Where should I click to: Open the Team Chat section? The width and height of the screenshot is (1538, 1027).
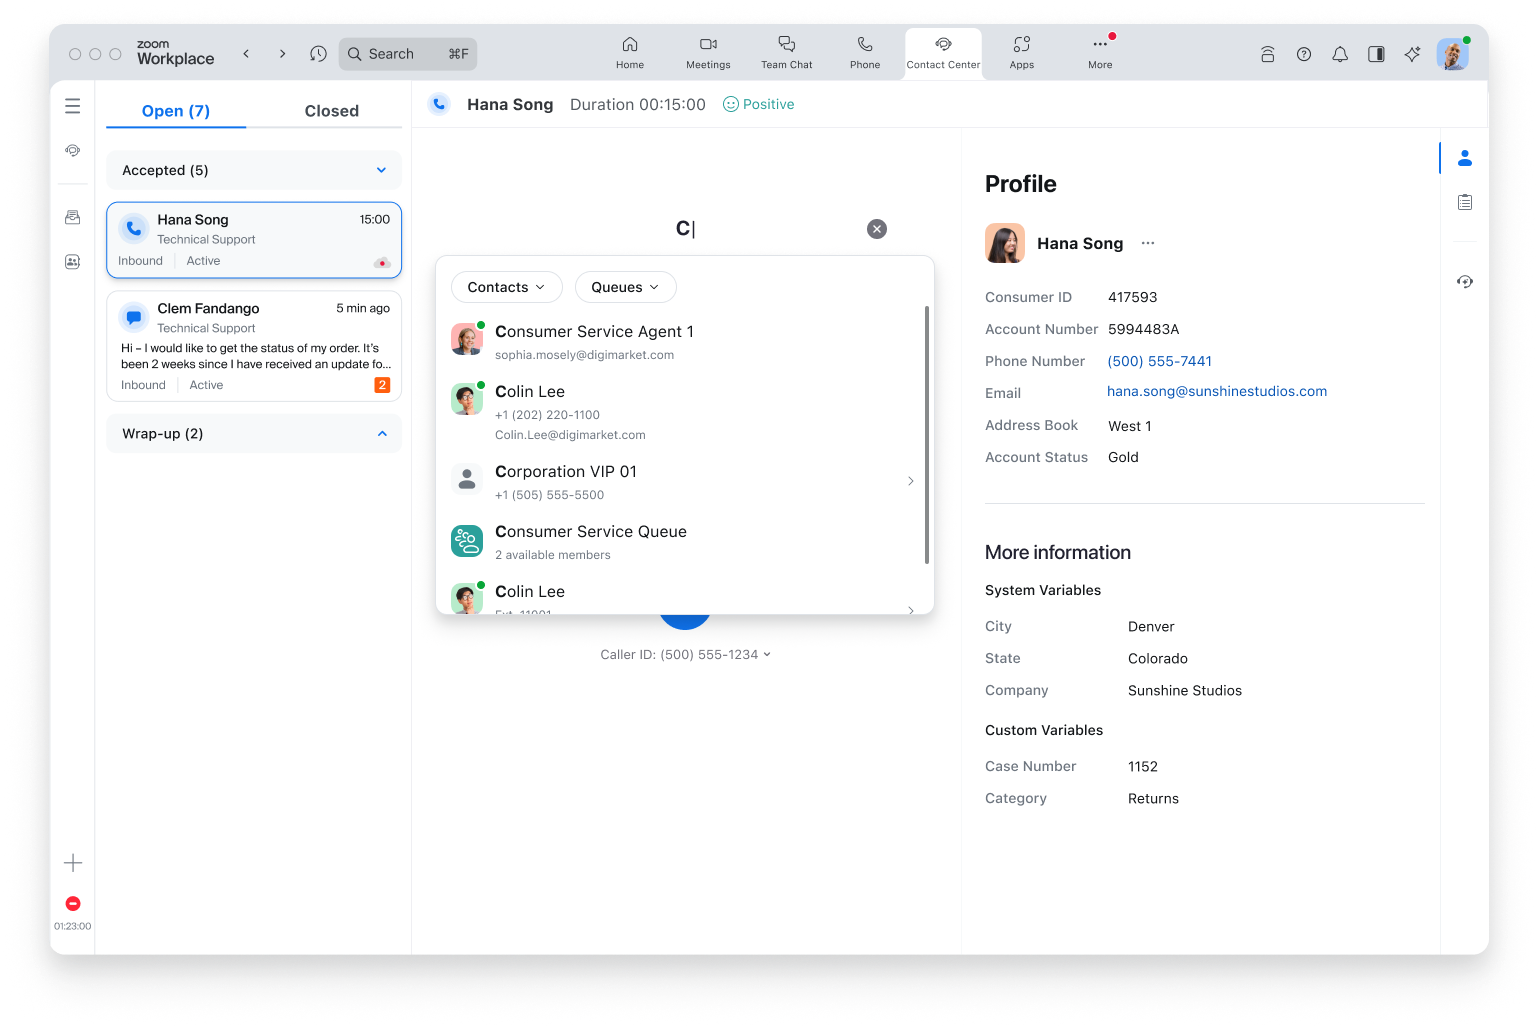pyautogui.click(x=786, y=53)
